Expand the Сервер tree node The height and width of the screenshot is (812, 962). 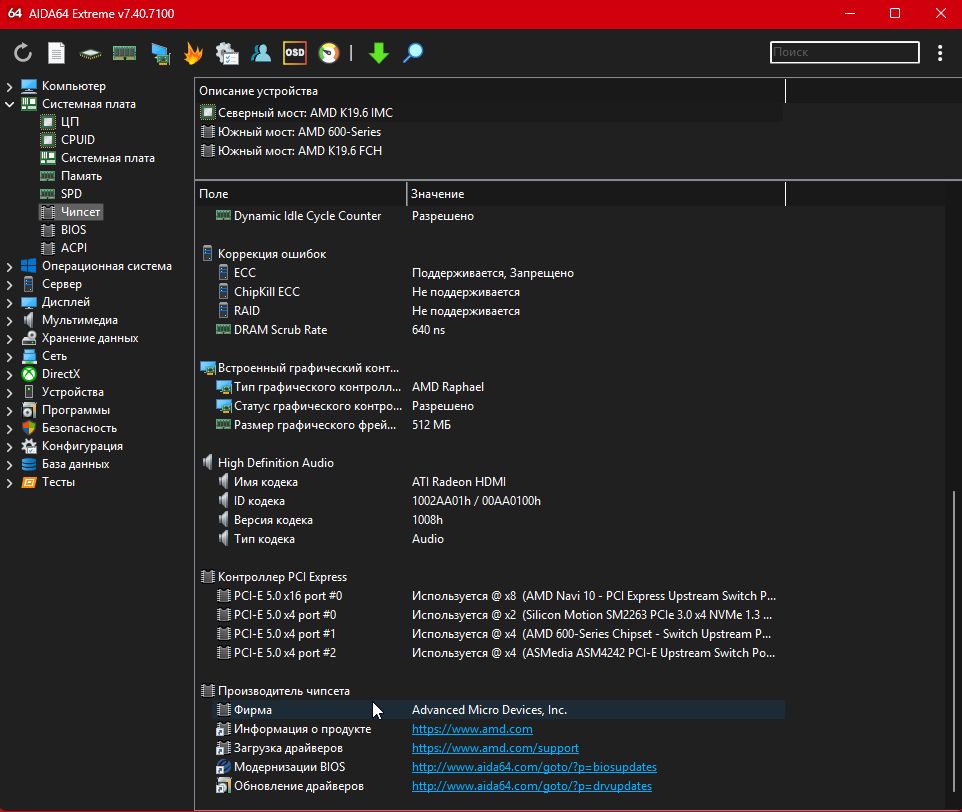9,285
